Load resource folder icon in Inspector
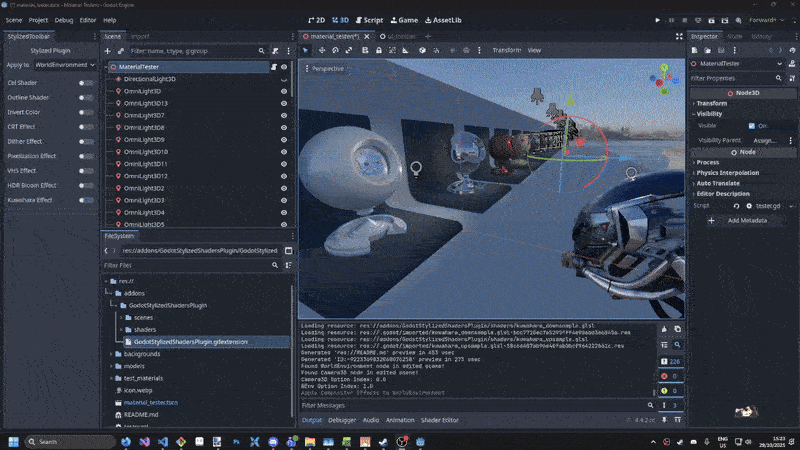The height and width of the screenshot is (450, 800). click(x=708, y=51)
